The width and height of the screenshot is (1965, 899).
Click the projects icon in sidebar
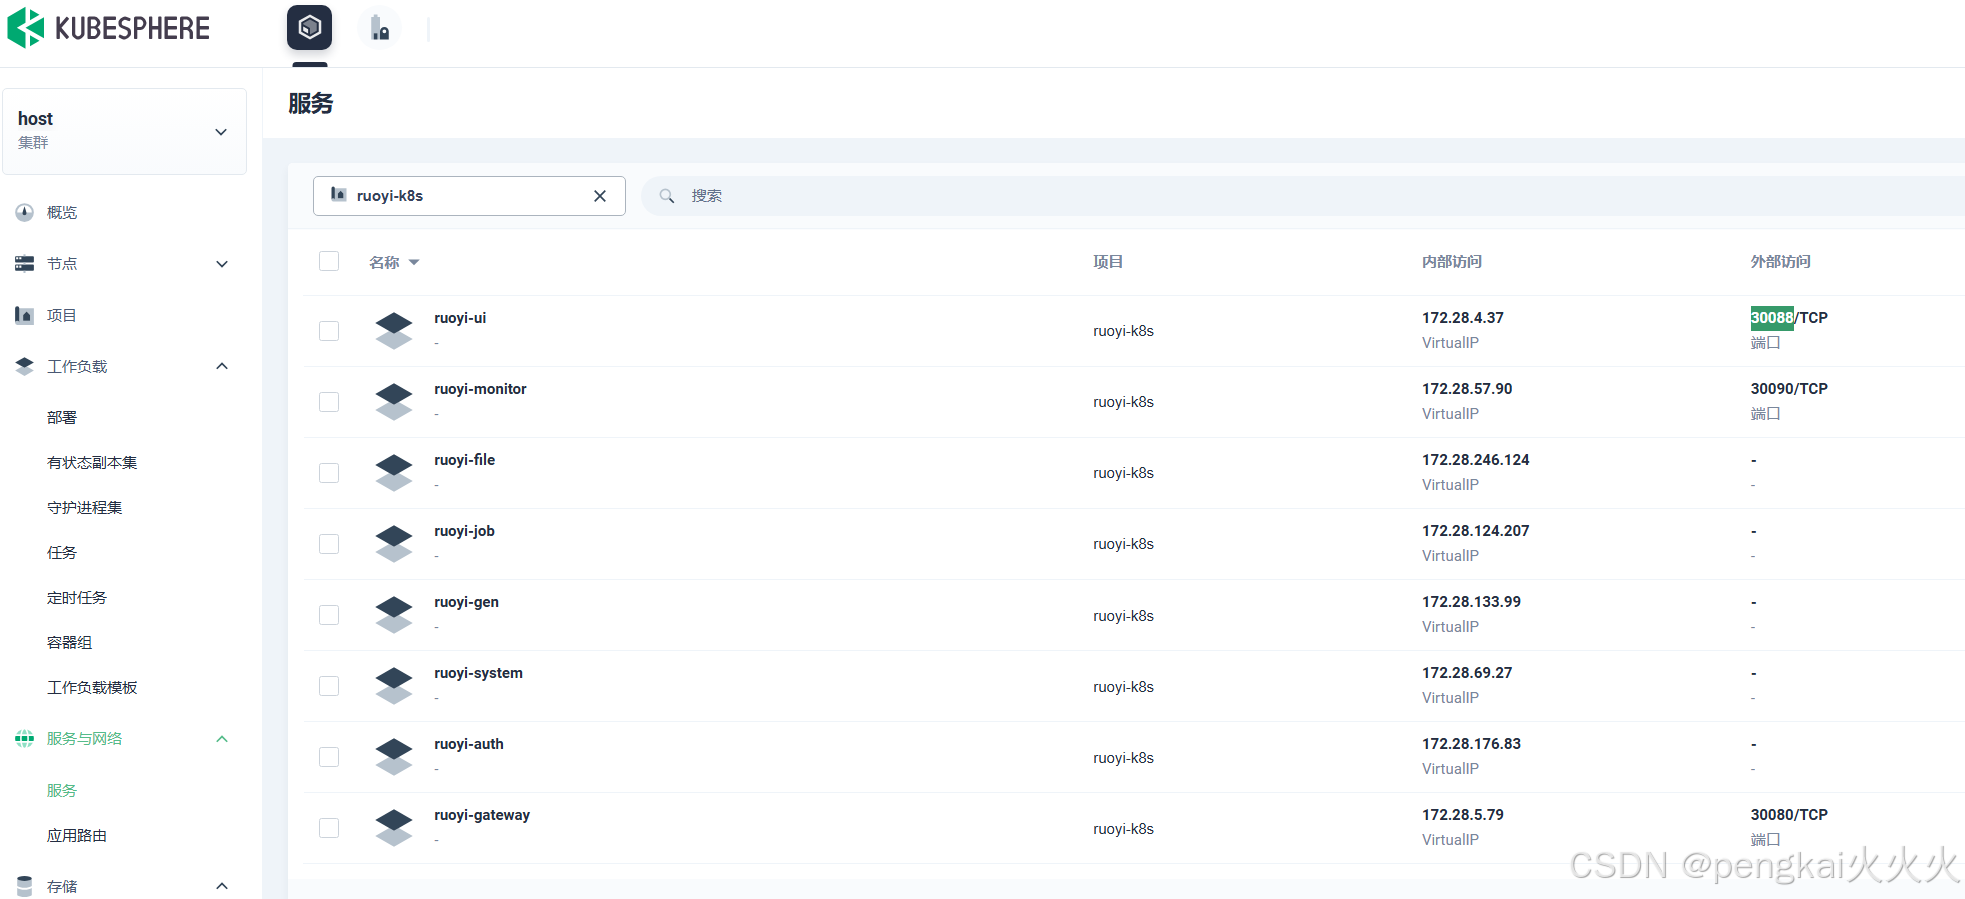(25, 315)
